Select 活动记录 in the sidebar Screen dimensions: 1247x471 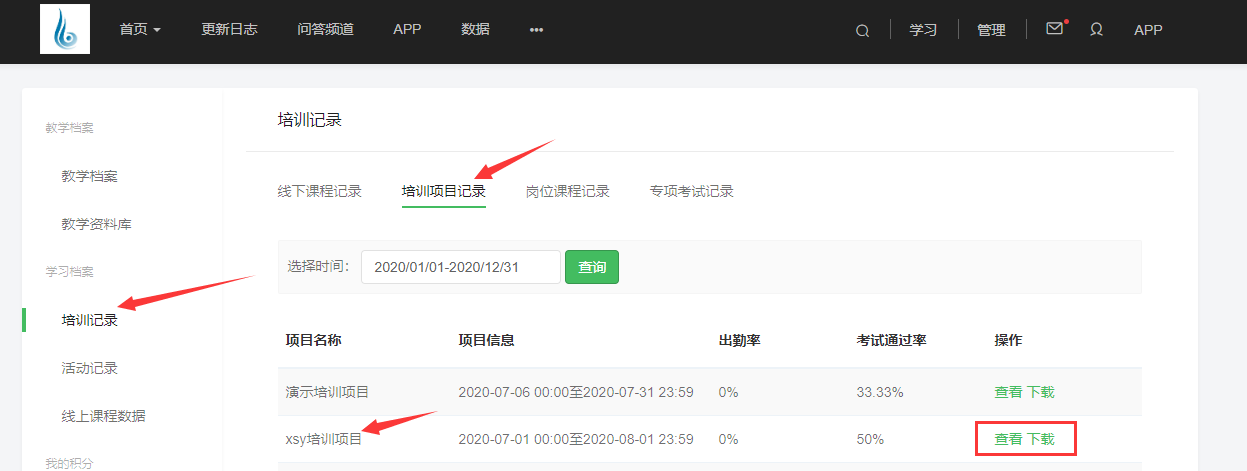pyautogui.click(x=89, y=368)
